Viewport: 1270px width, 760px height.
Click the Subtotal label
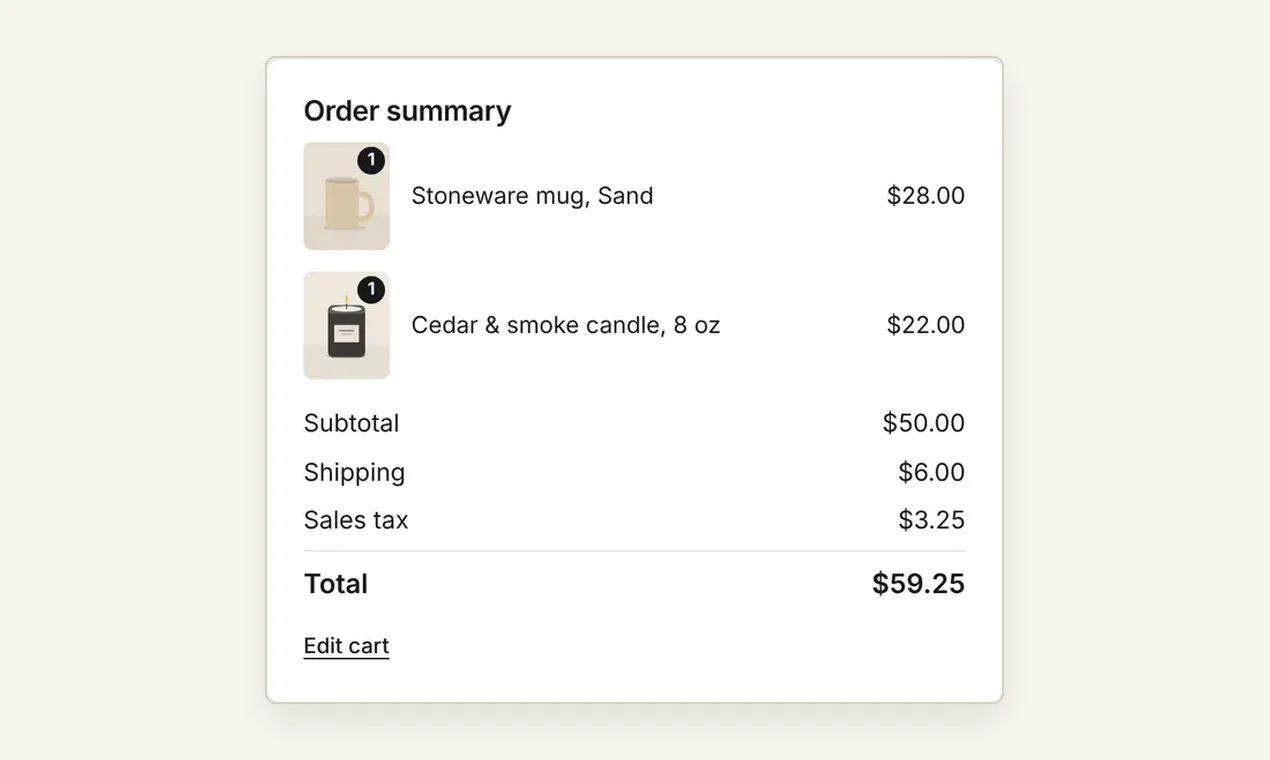click(x=351, y=423)
